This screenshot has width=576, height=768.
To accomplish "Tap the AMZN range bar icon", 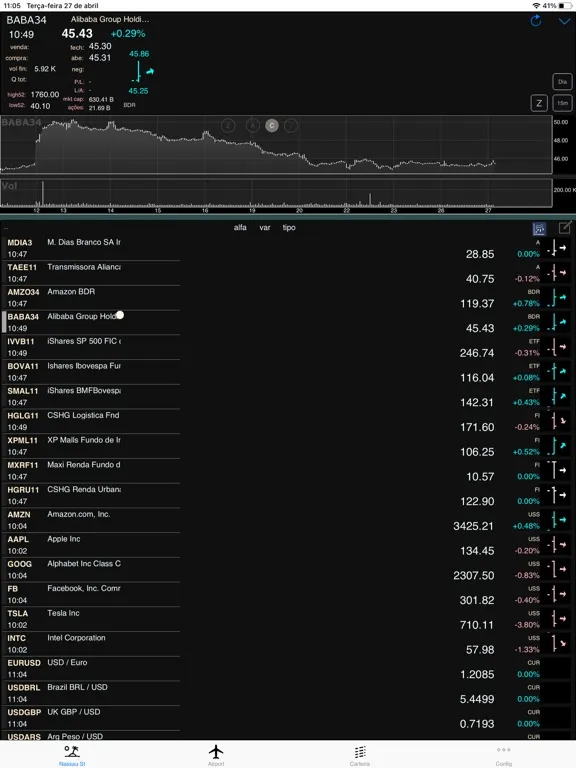I will (557, 520).
